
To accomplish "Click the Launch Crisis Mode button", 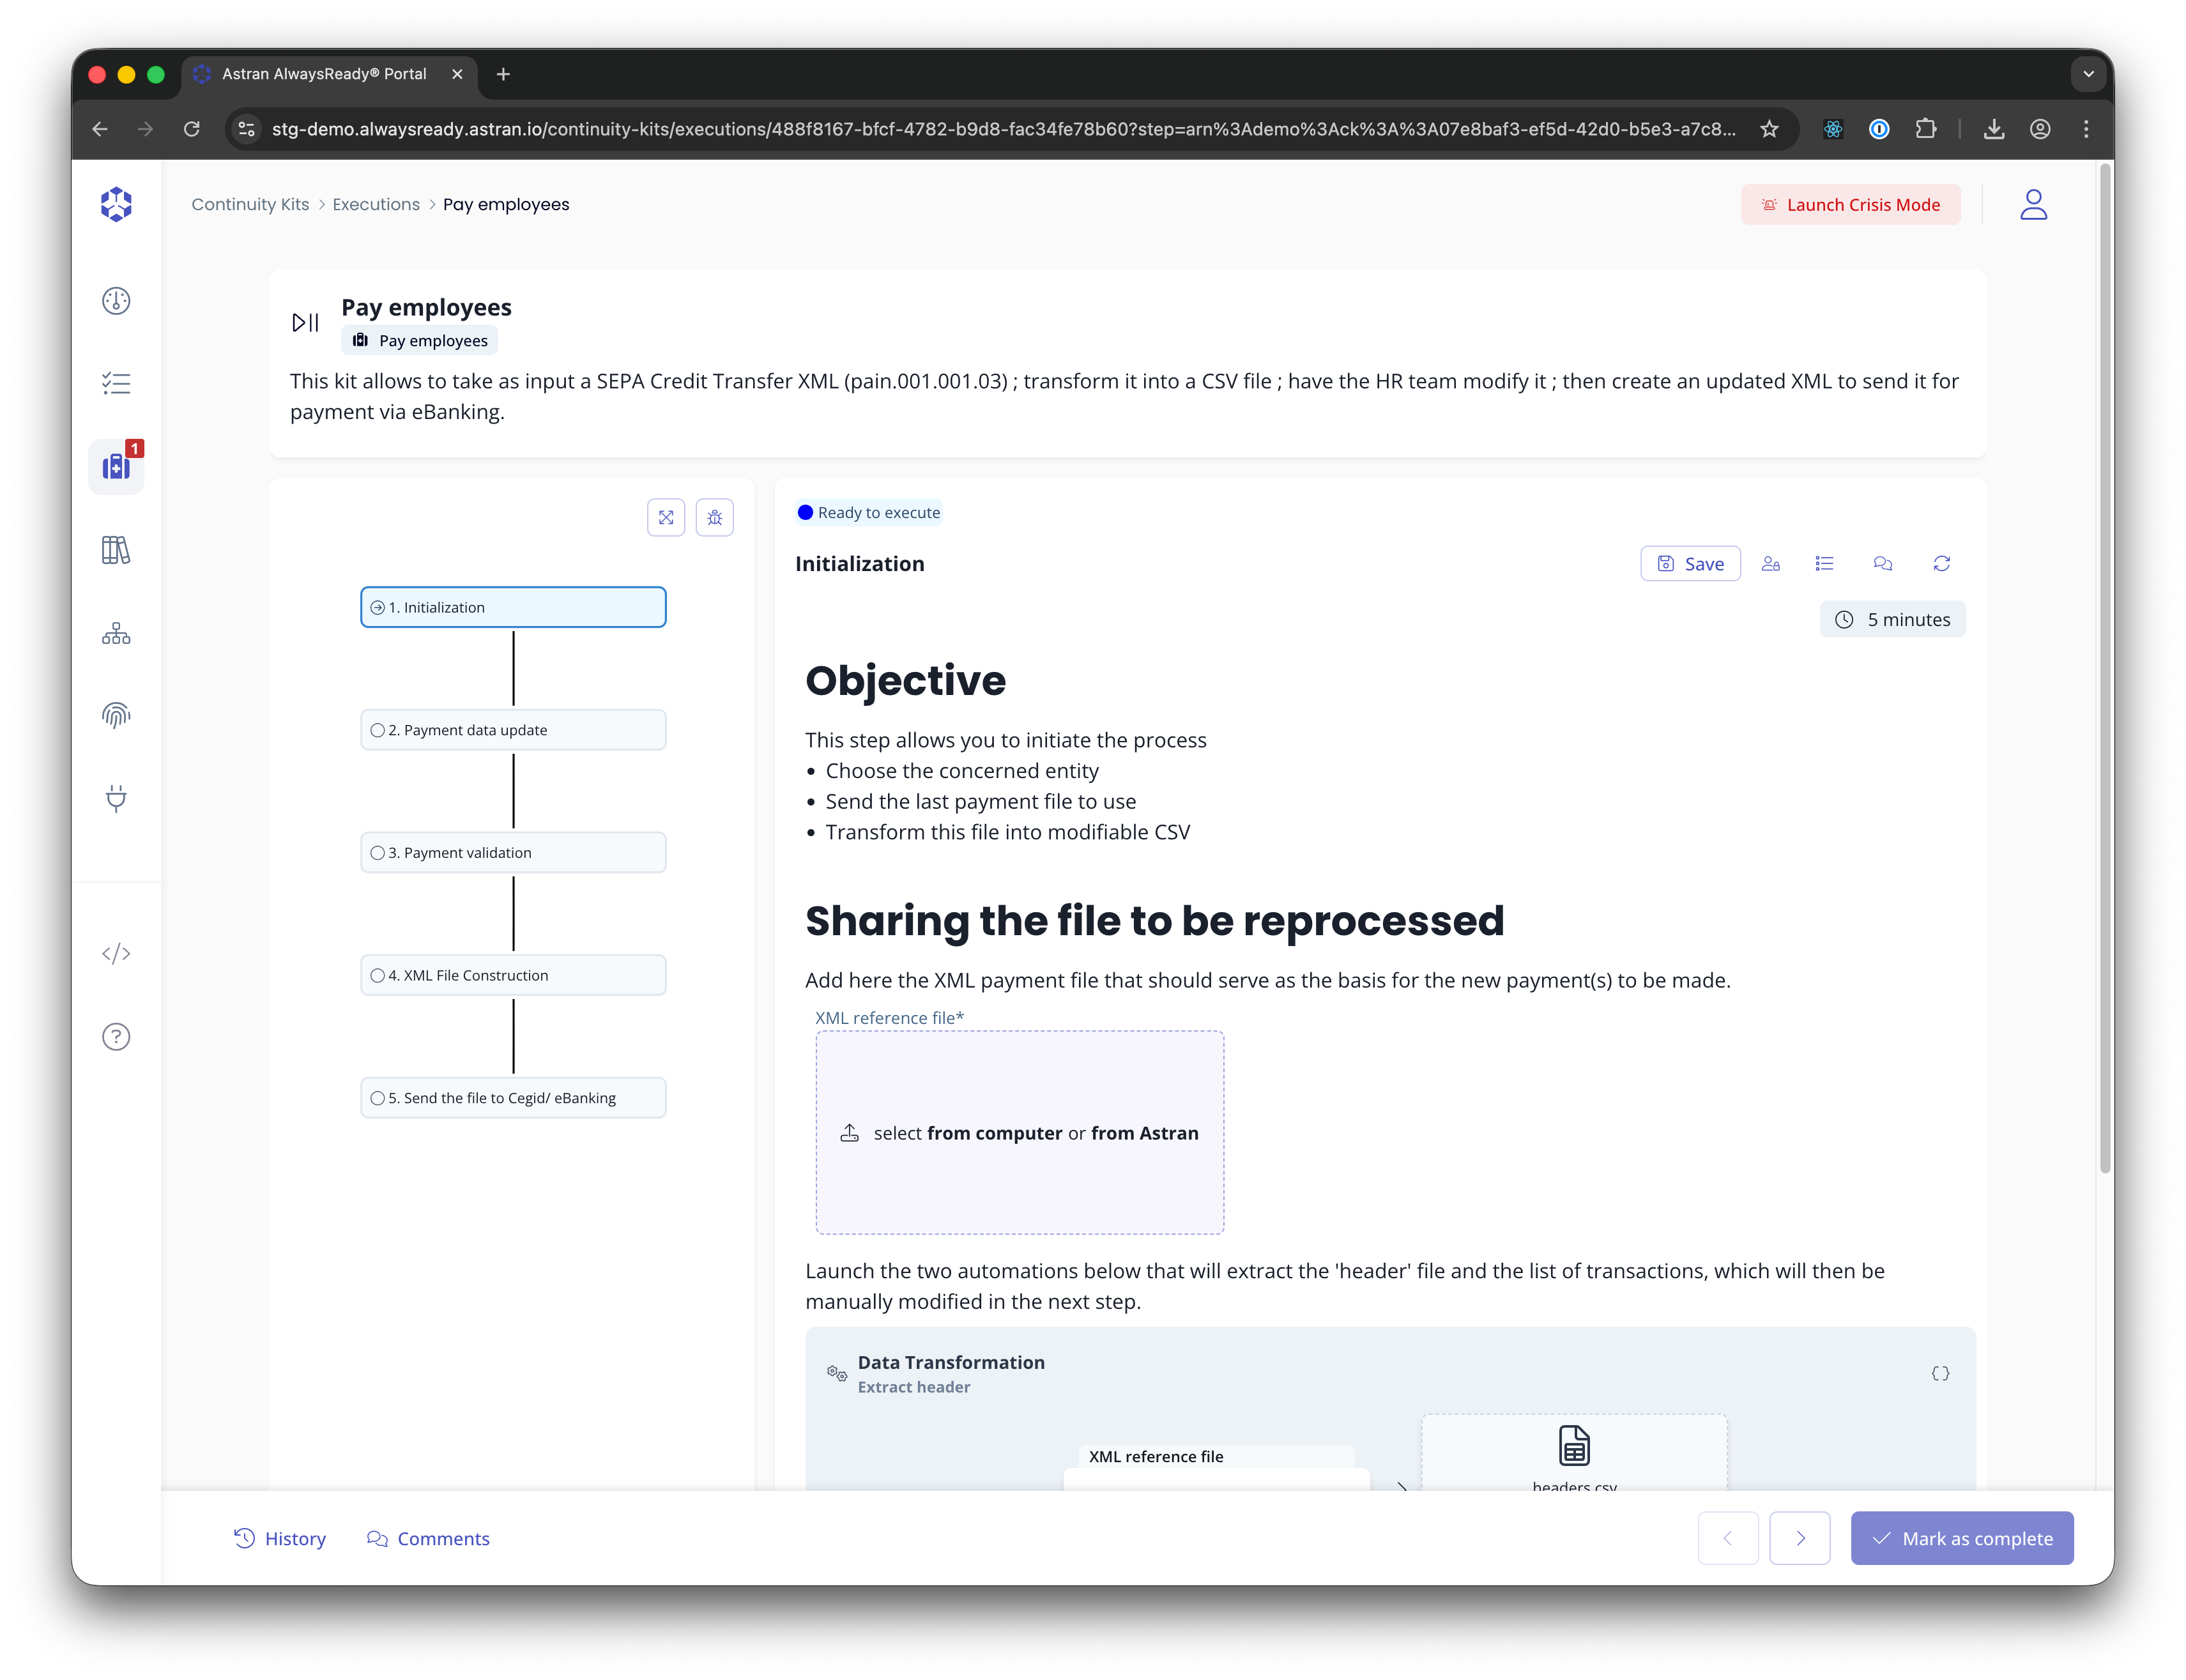I will [x=1850, y=205].
